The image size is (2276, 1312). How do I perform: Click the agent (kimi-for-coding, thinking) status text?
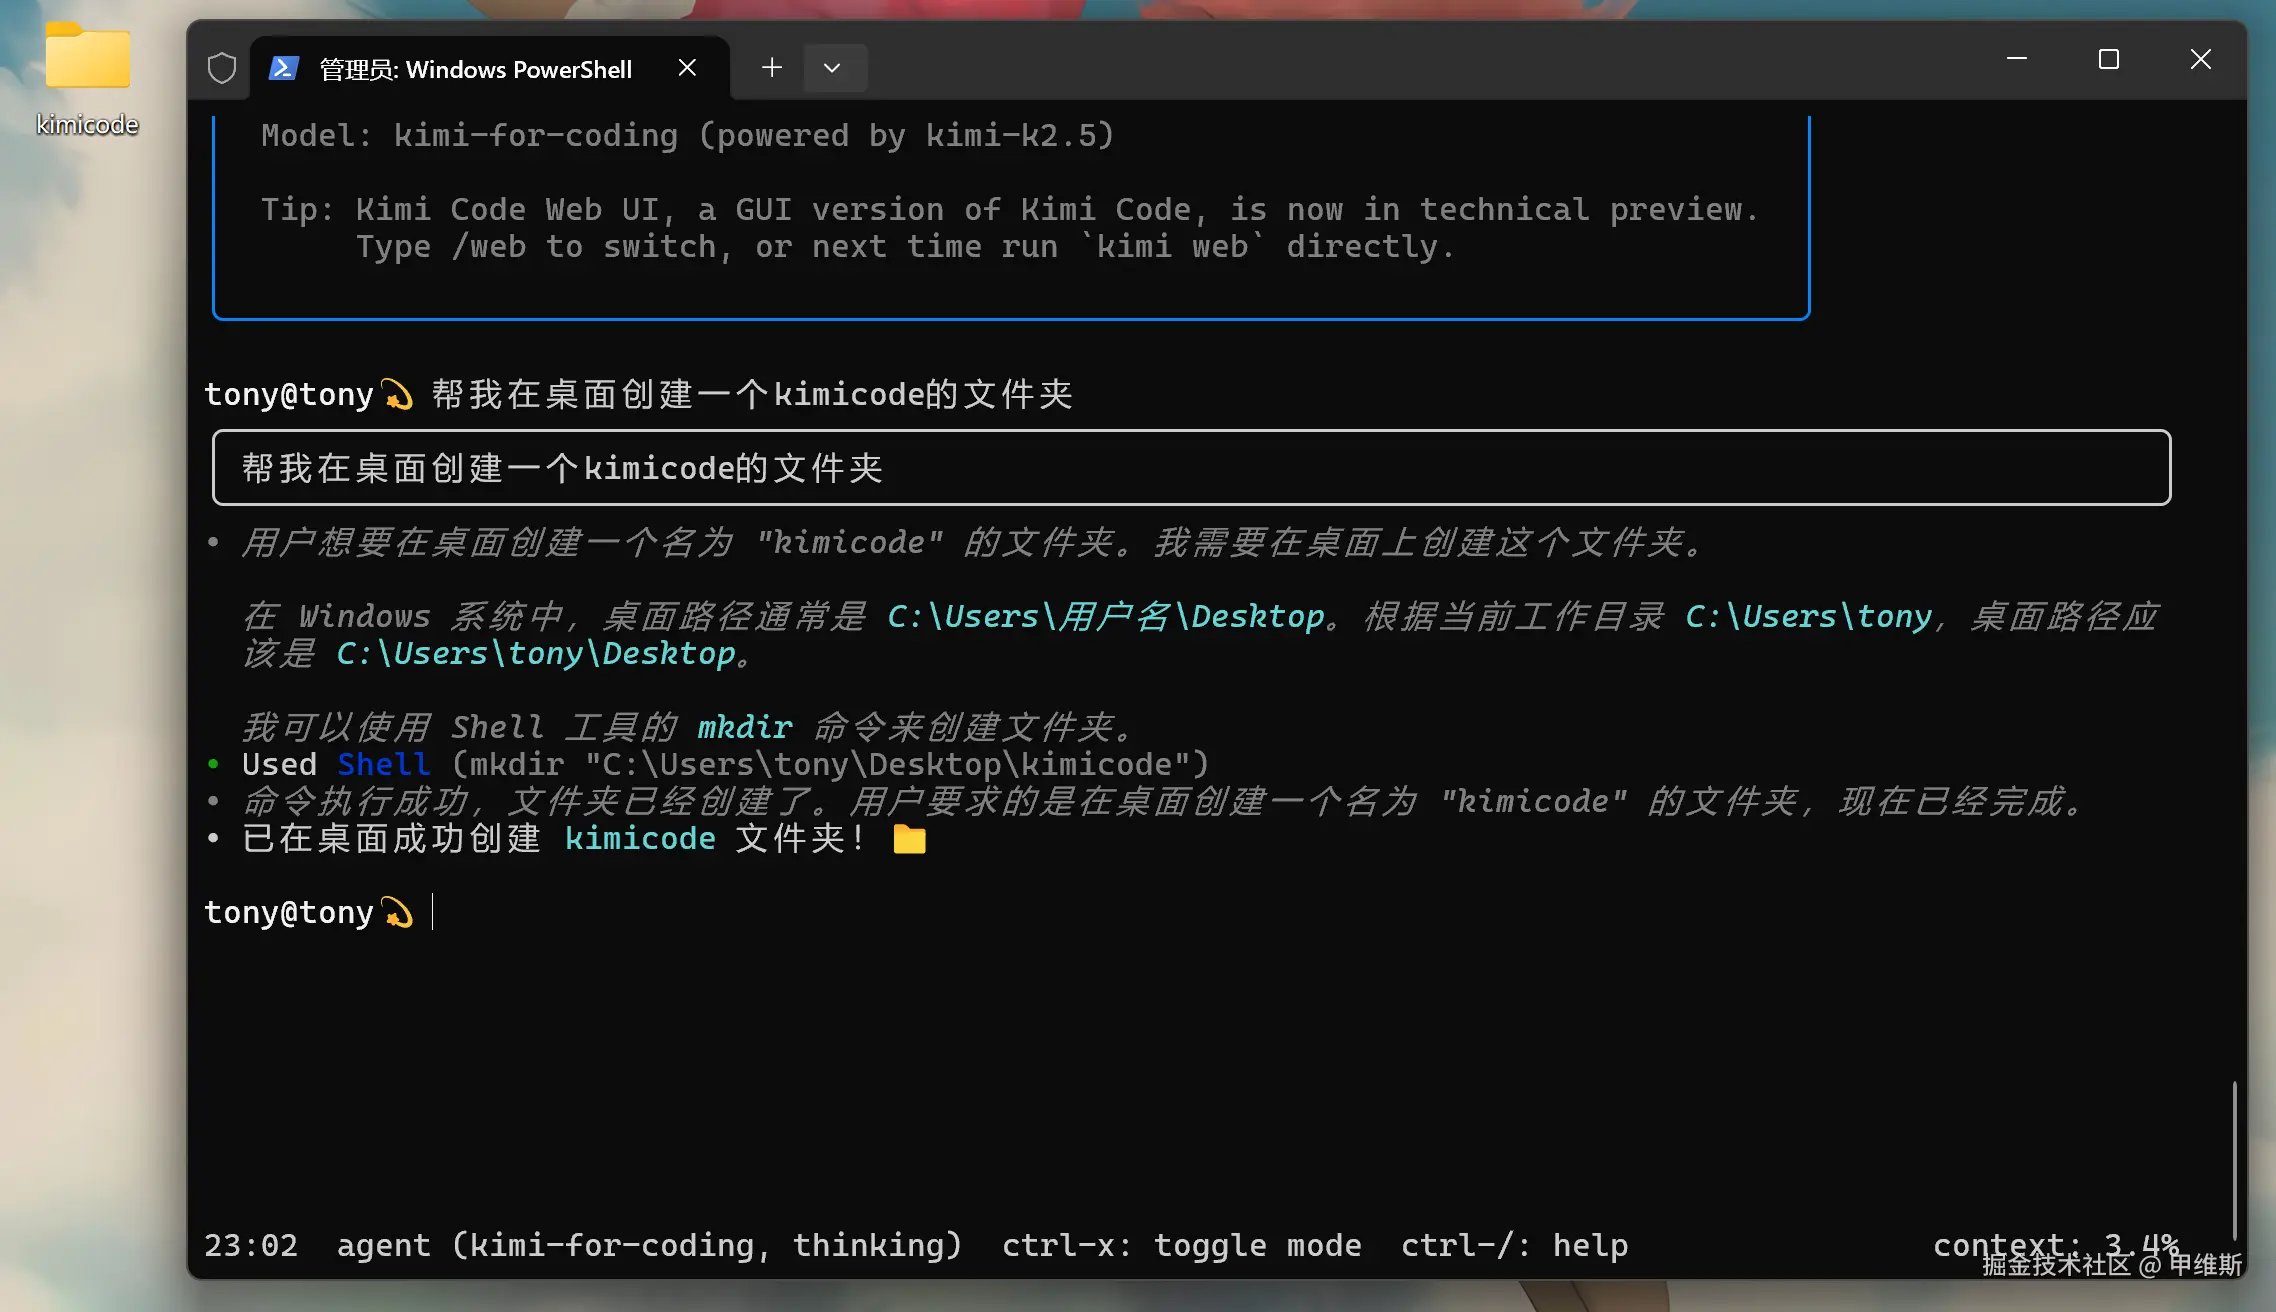649,1246
